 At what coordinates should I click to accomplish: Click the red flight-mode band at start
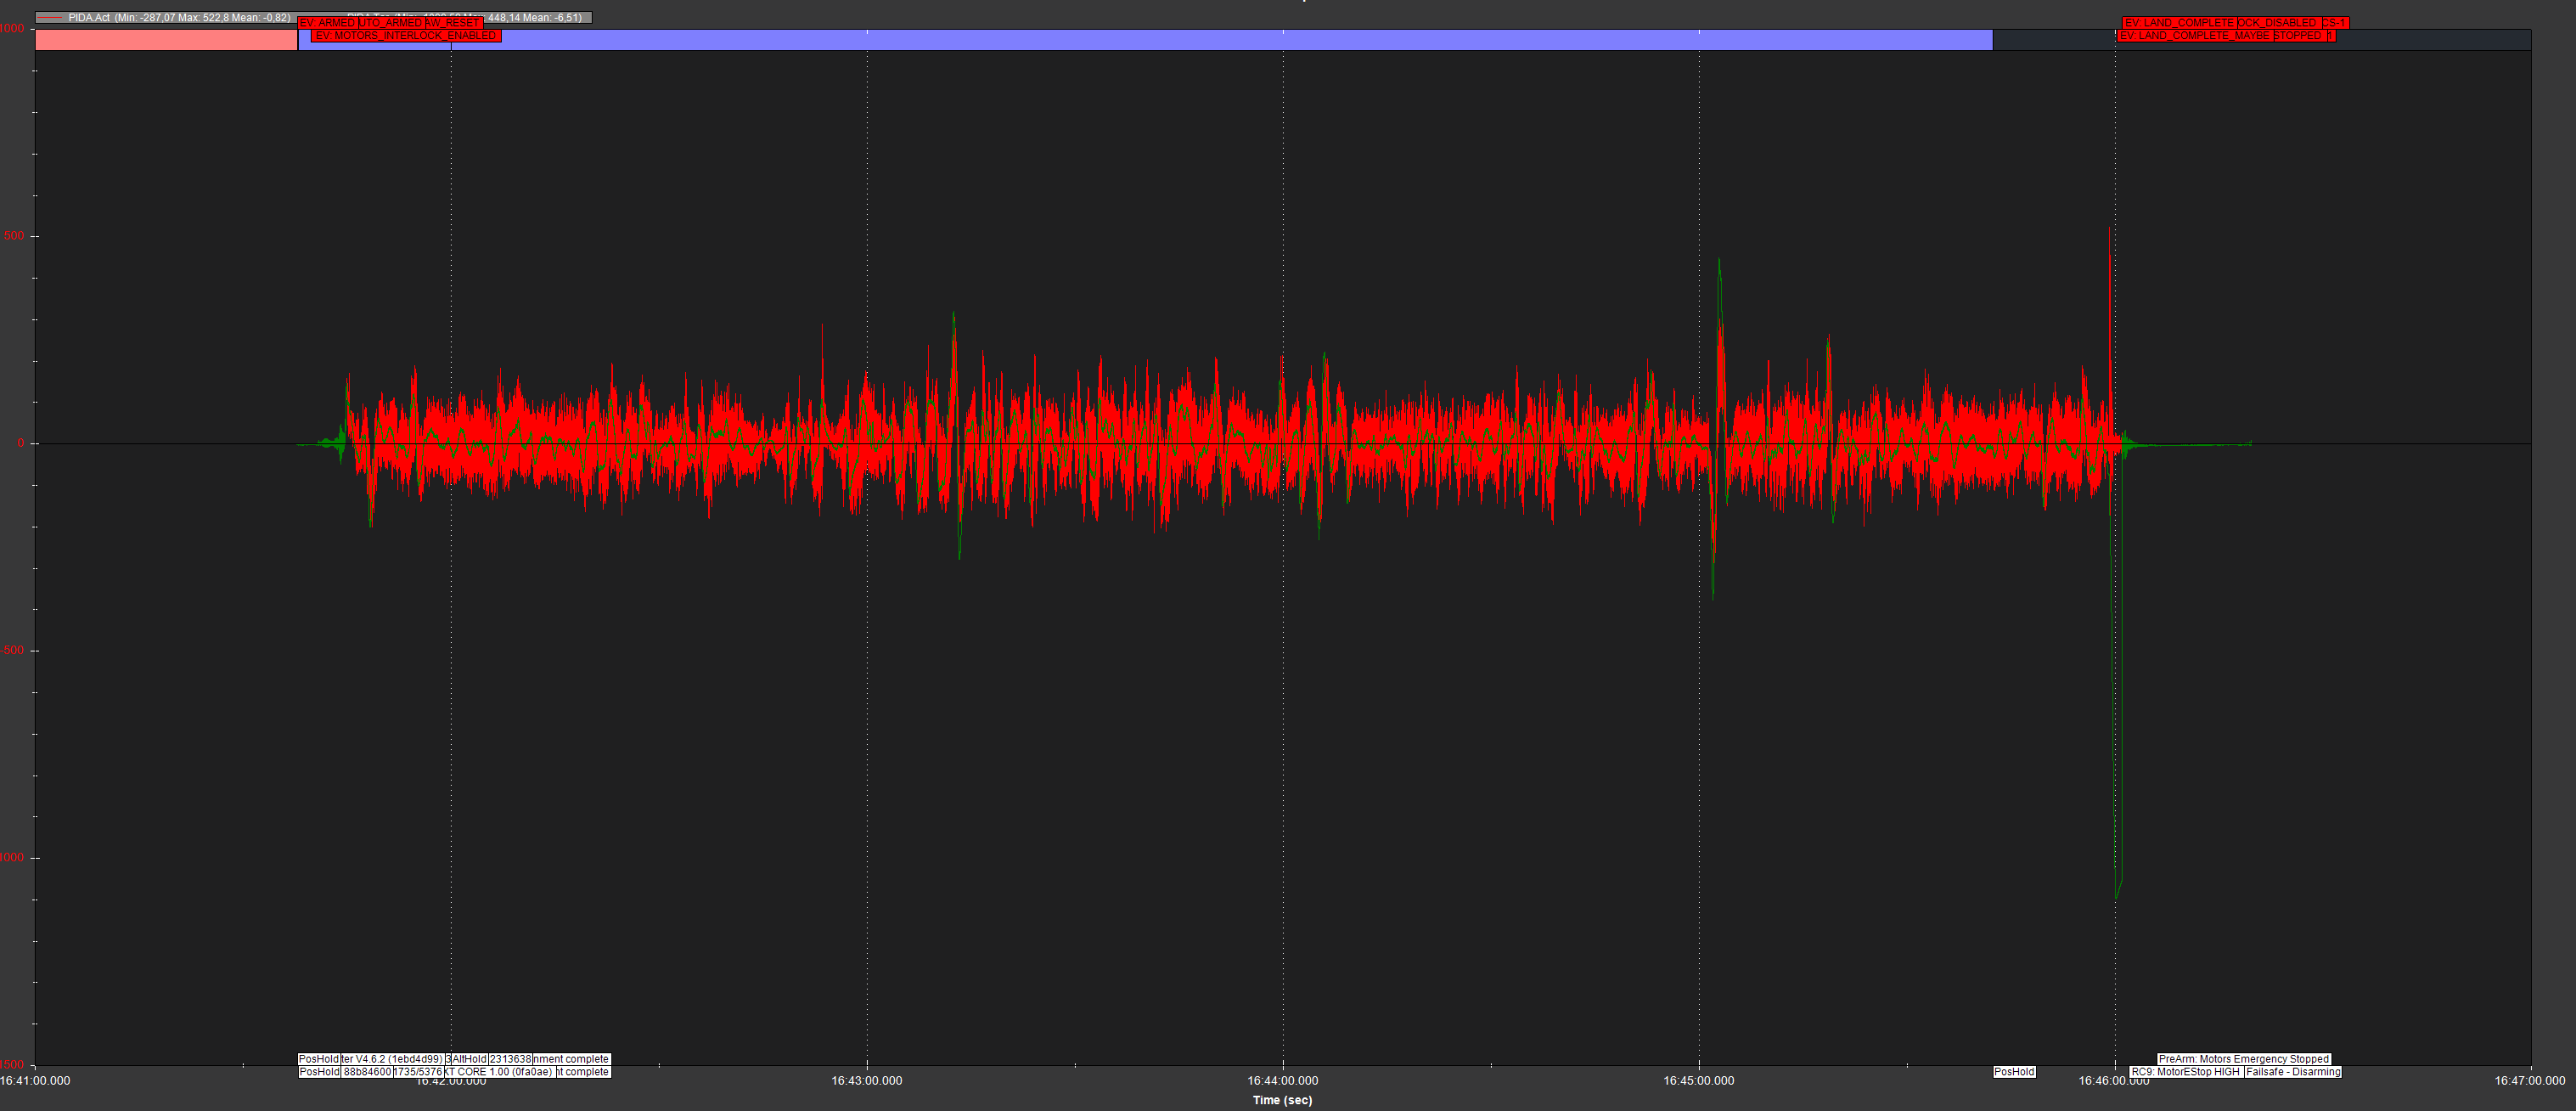pos(166,40)
